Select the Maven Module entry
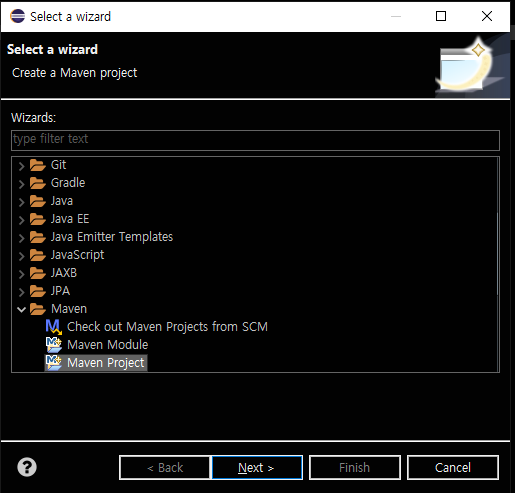Viewport: 515px width, 493px height. 108,345
